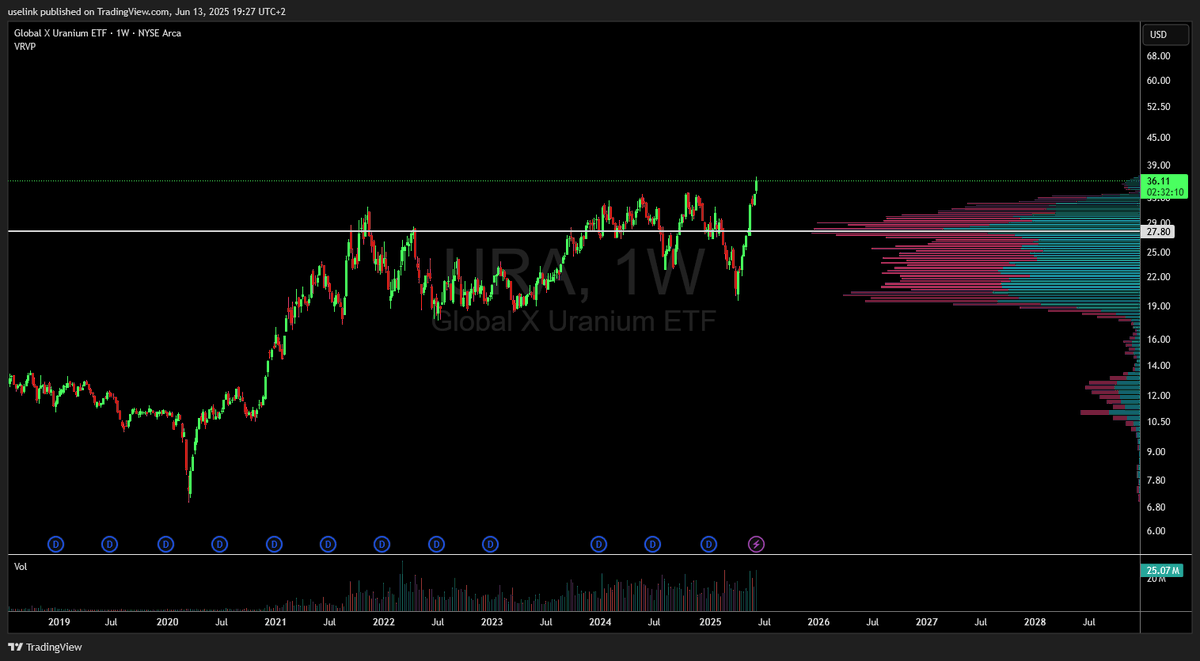Viewport: 1200px width, 661px height.
Task: Select the dividend icon below 2023
Action: tap(489, 544)
